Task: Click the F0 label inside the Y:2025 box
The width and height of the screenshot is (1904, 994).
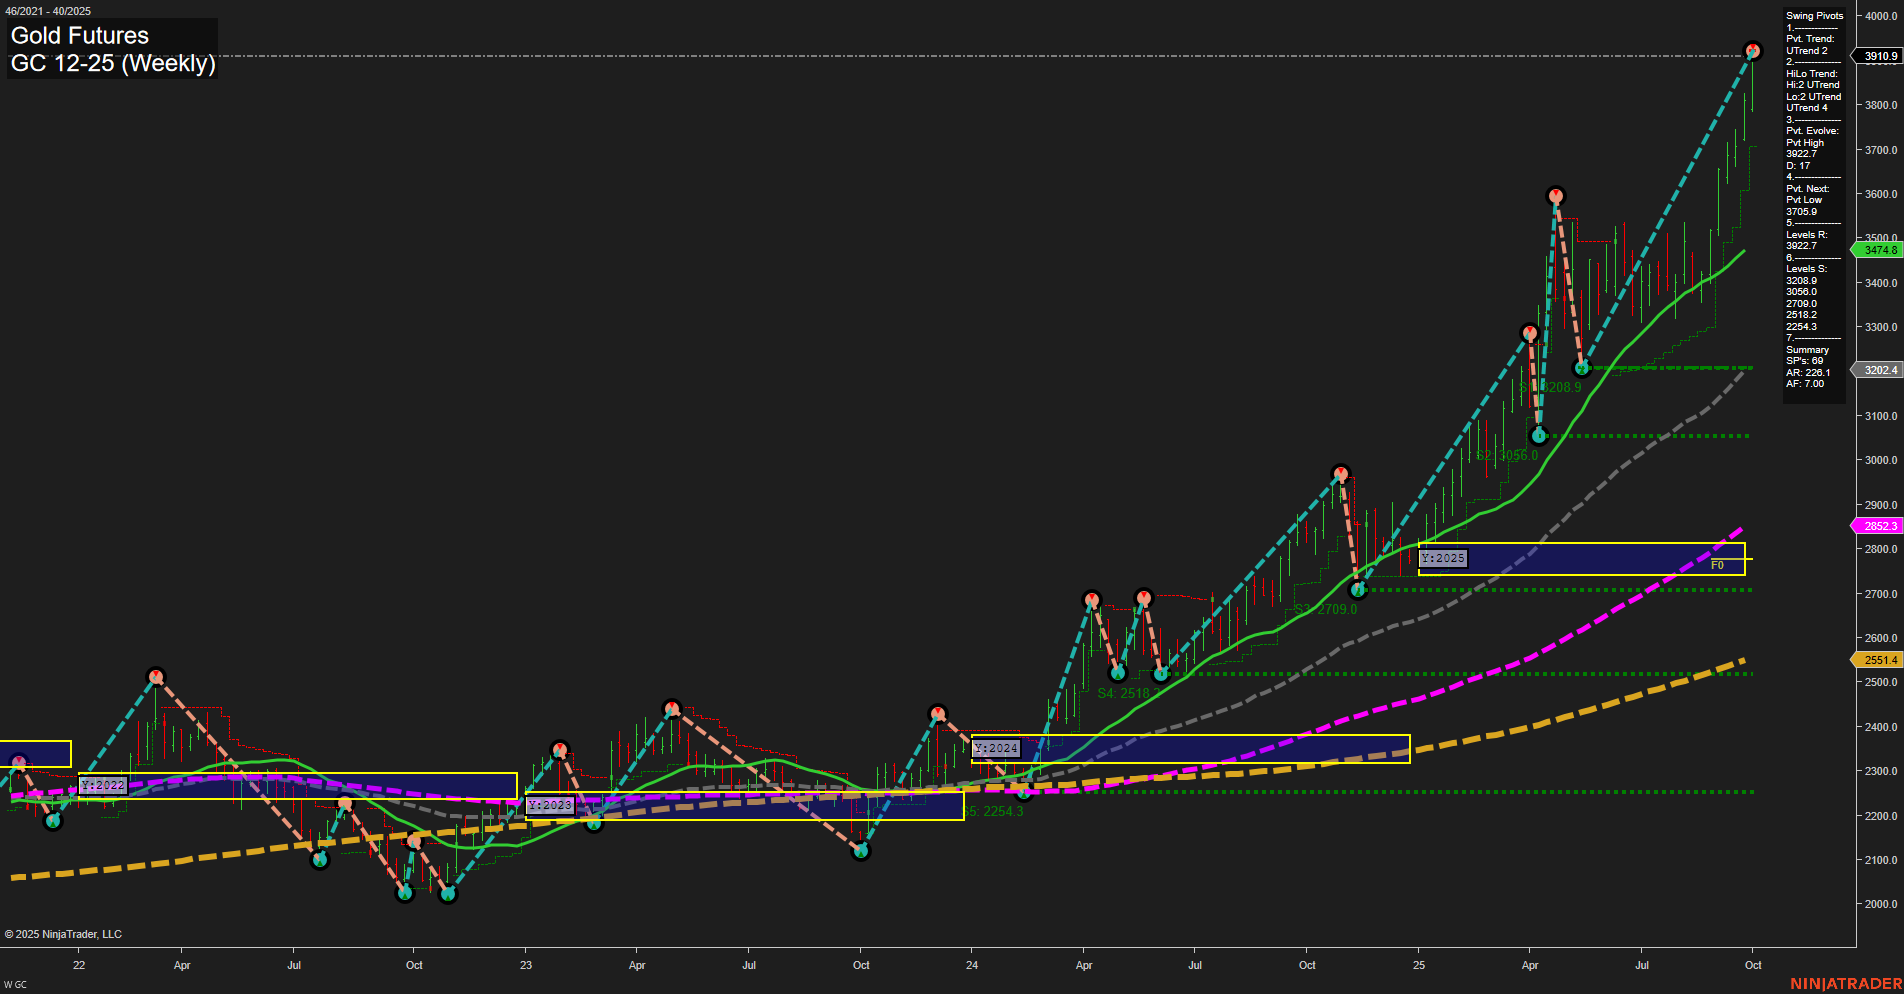Action: [x=1719, y=565]
